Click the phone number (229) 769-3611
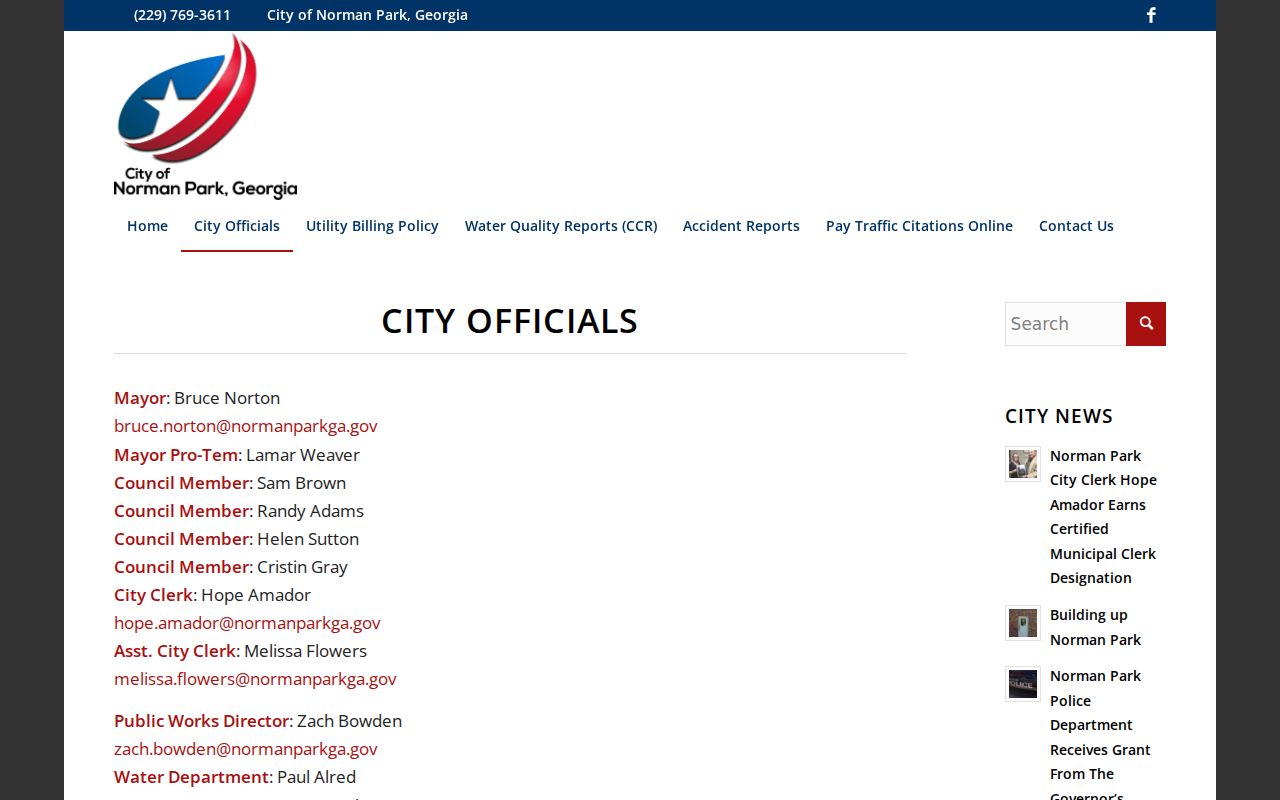The image size is (1280, 800). pos(182,15)
